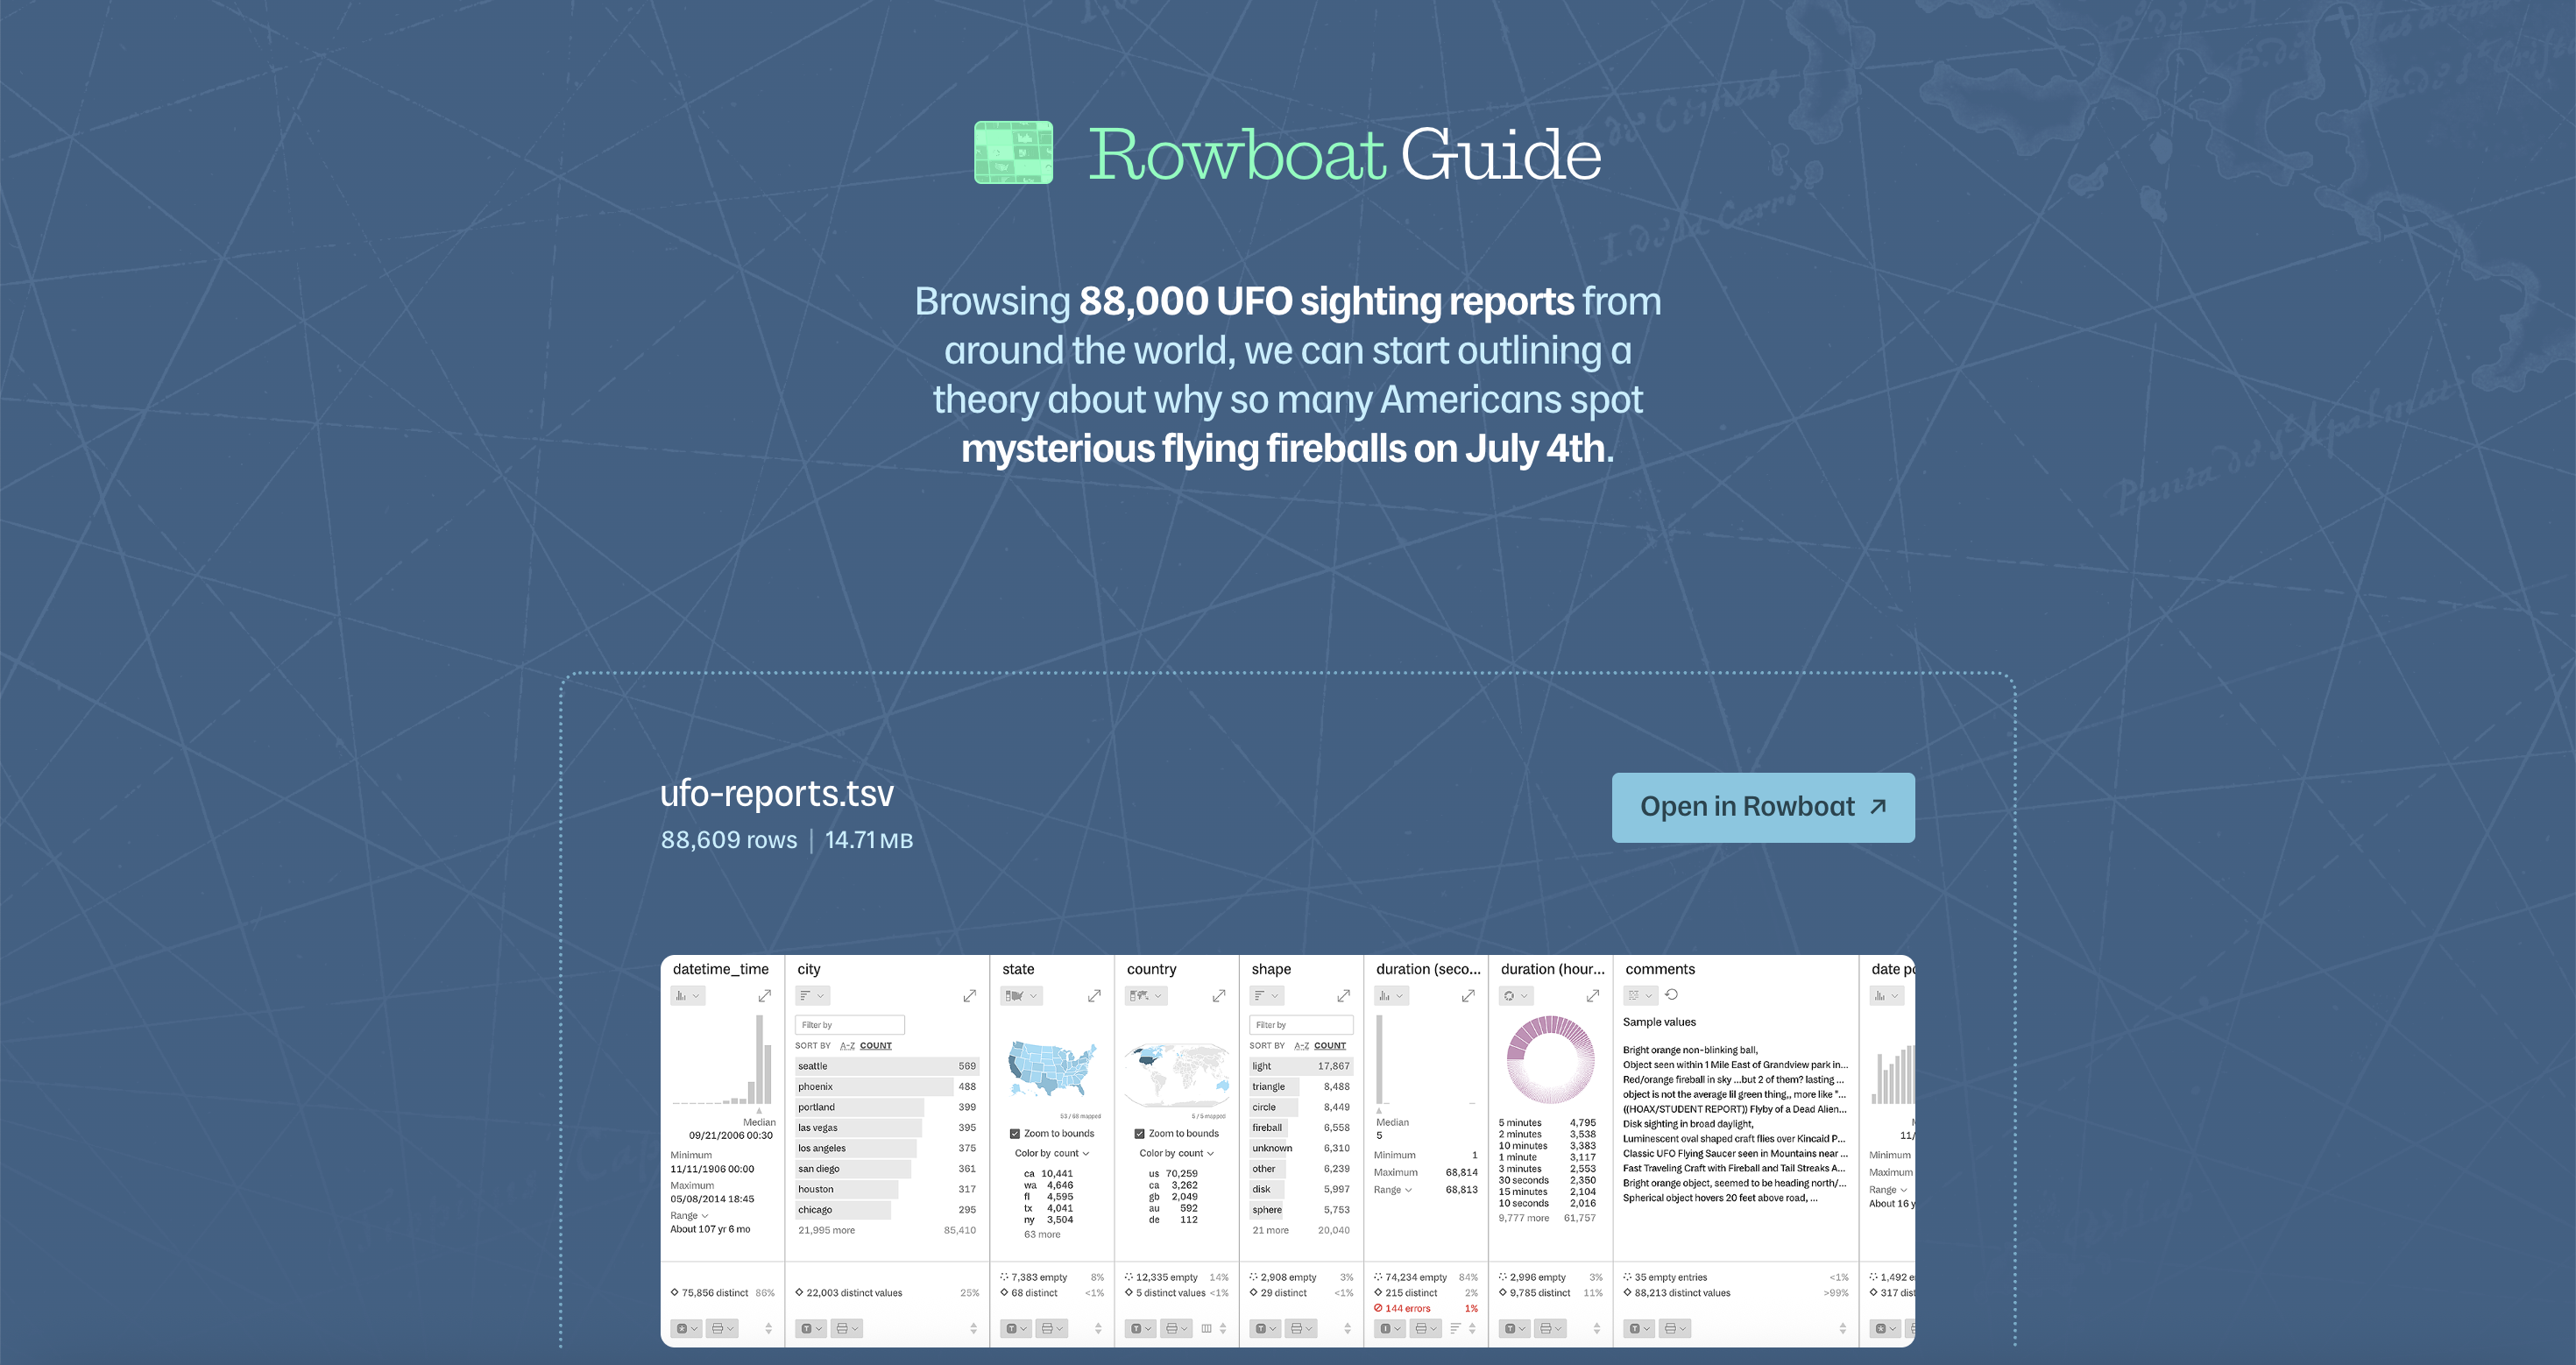
Task: Sort city values by COUNT
Action: 875,1046
